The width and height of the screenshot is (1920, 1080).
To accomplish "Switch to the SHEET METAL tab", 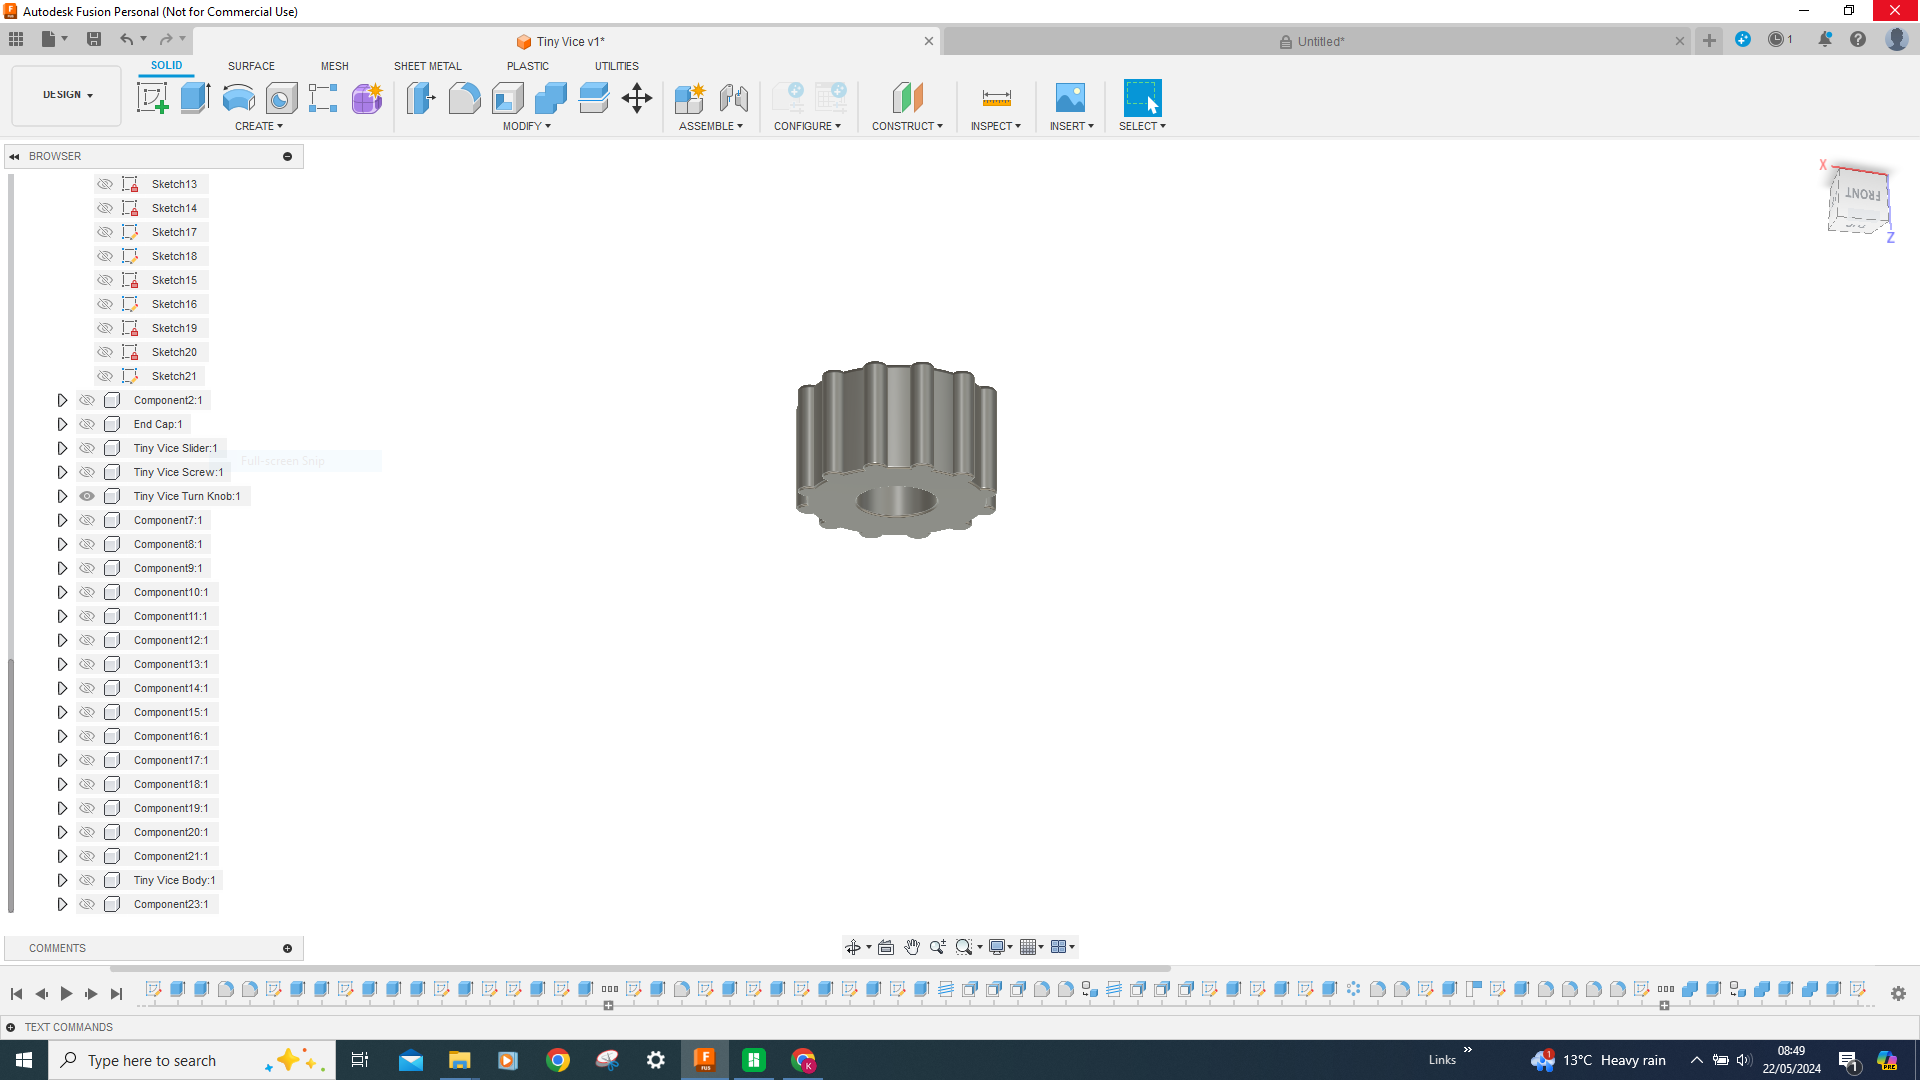I will [x=428, y=66].
